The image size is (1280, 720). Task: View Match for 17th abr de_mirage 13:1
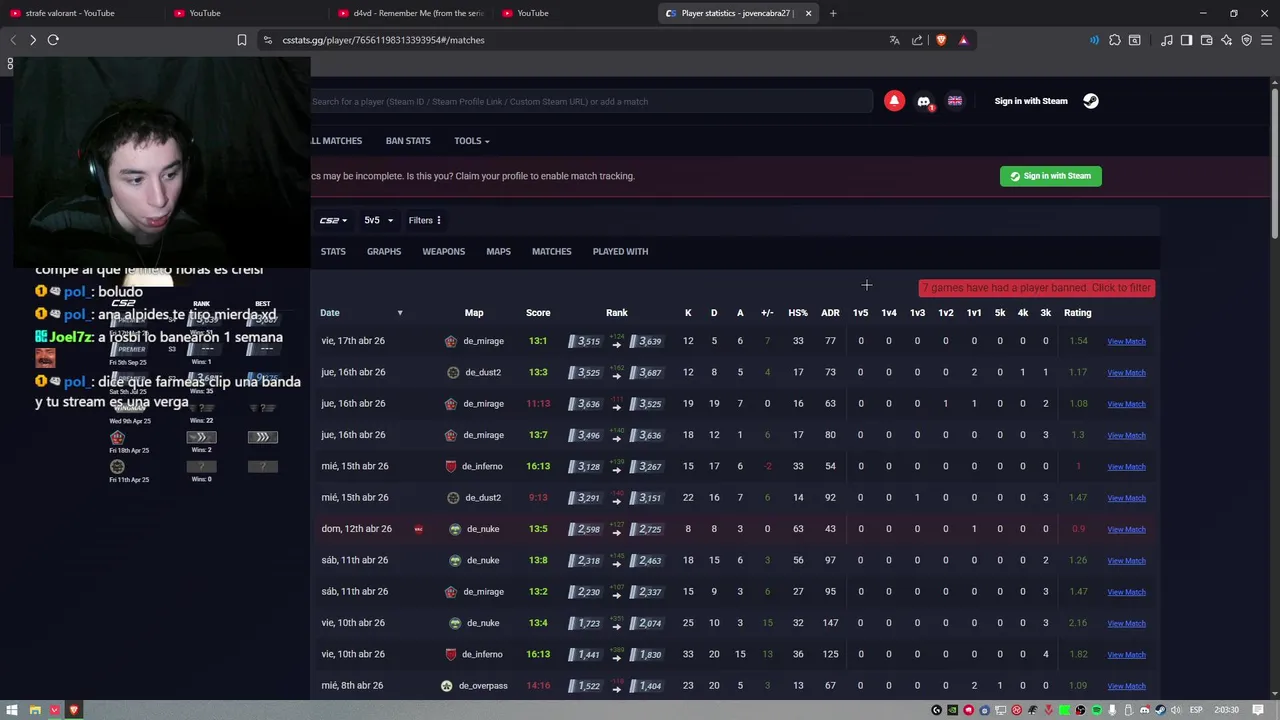point(1126,342)
